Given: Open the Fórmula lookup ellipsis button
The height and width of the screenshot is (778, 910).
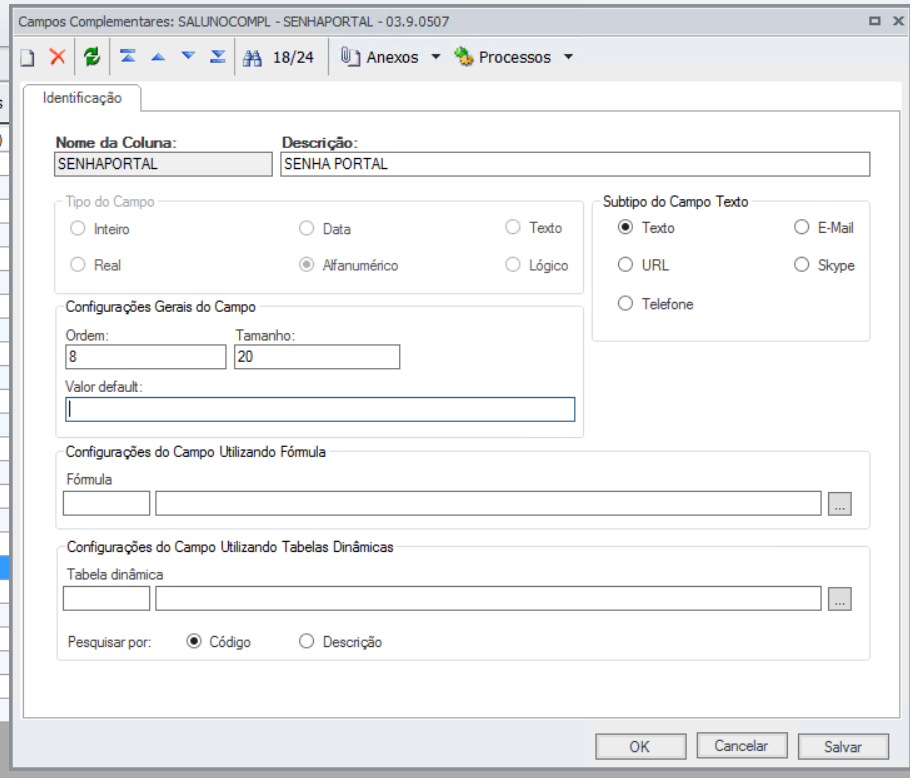Looking at the screenshot, I should (839, 504).
